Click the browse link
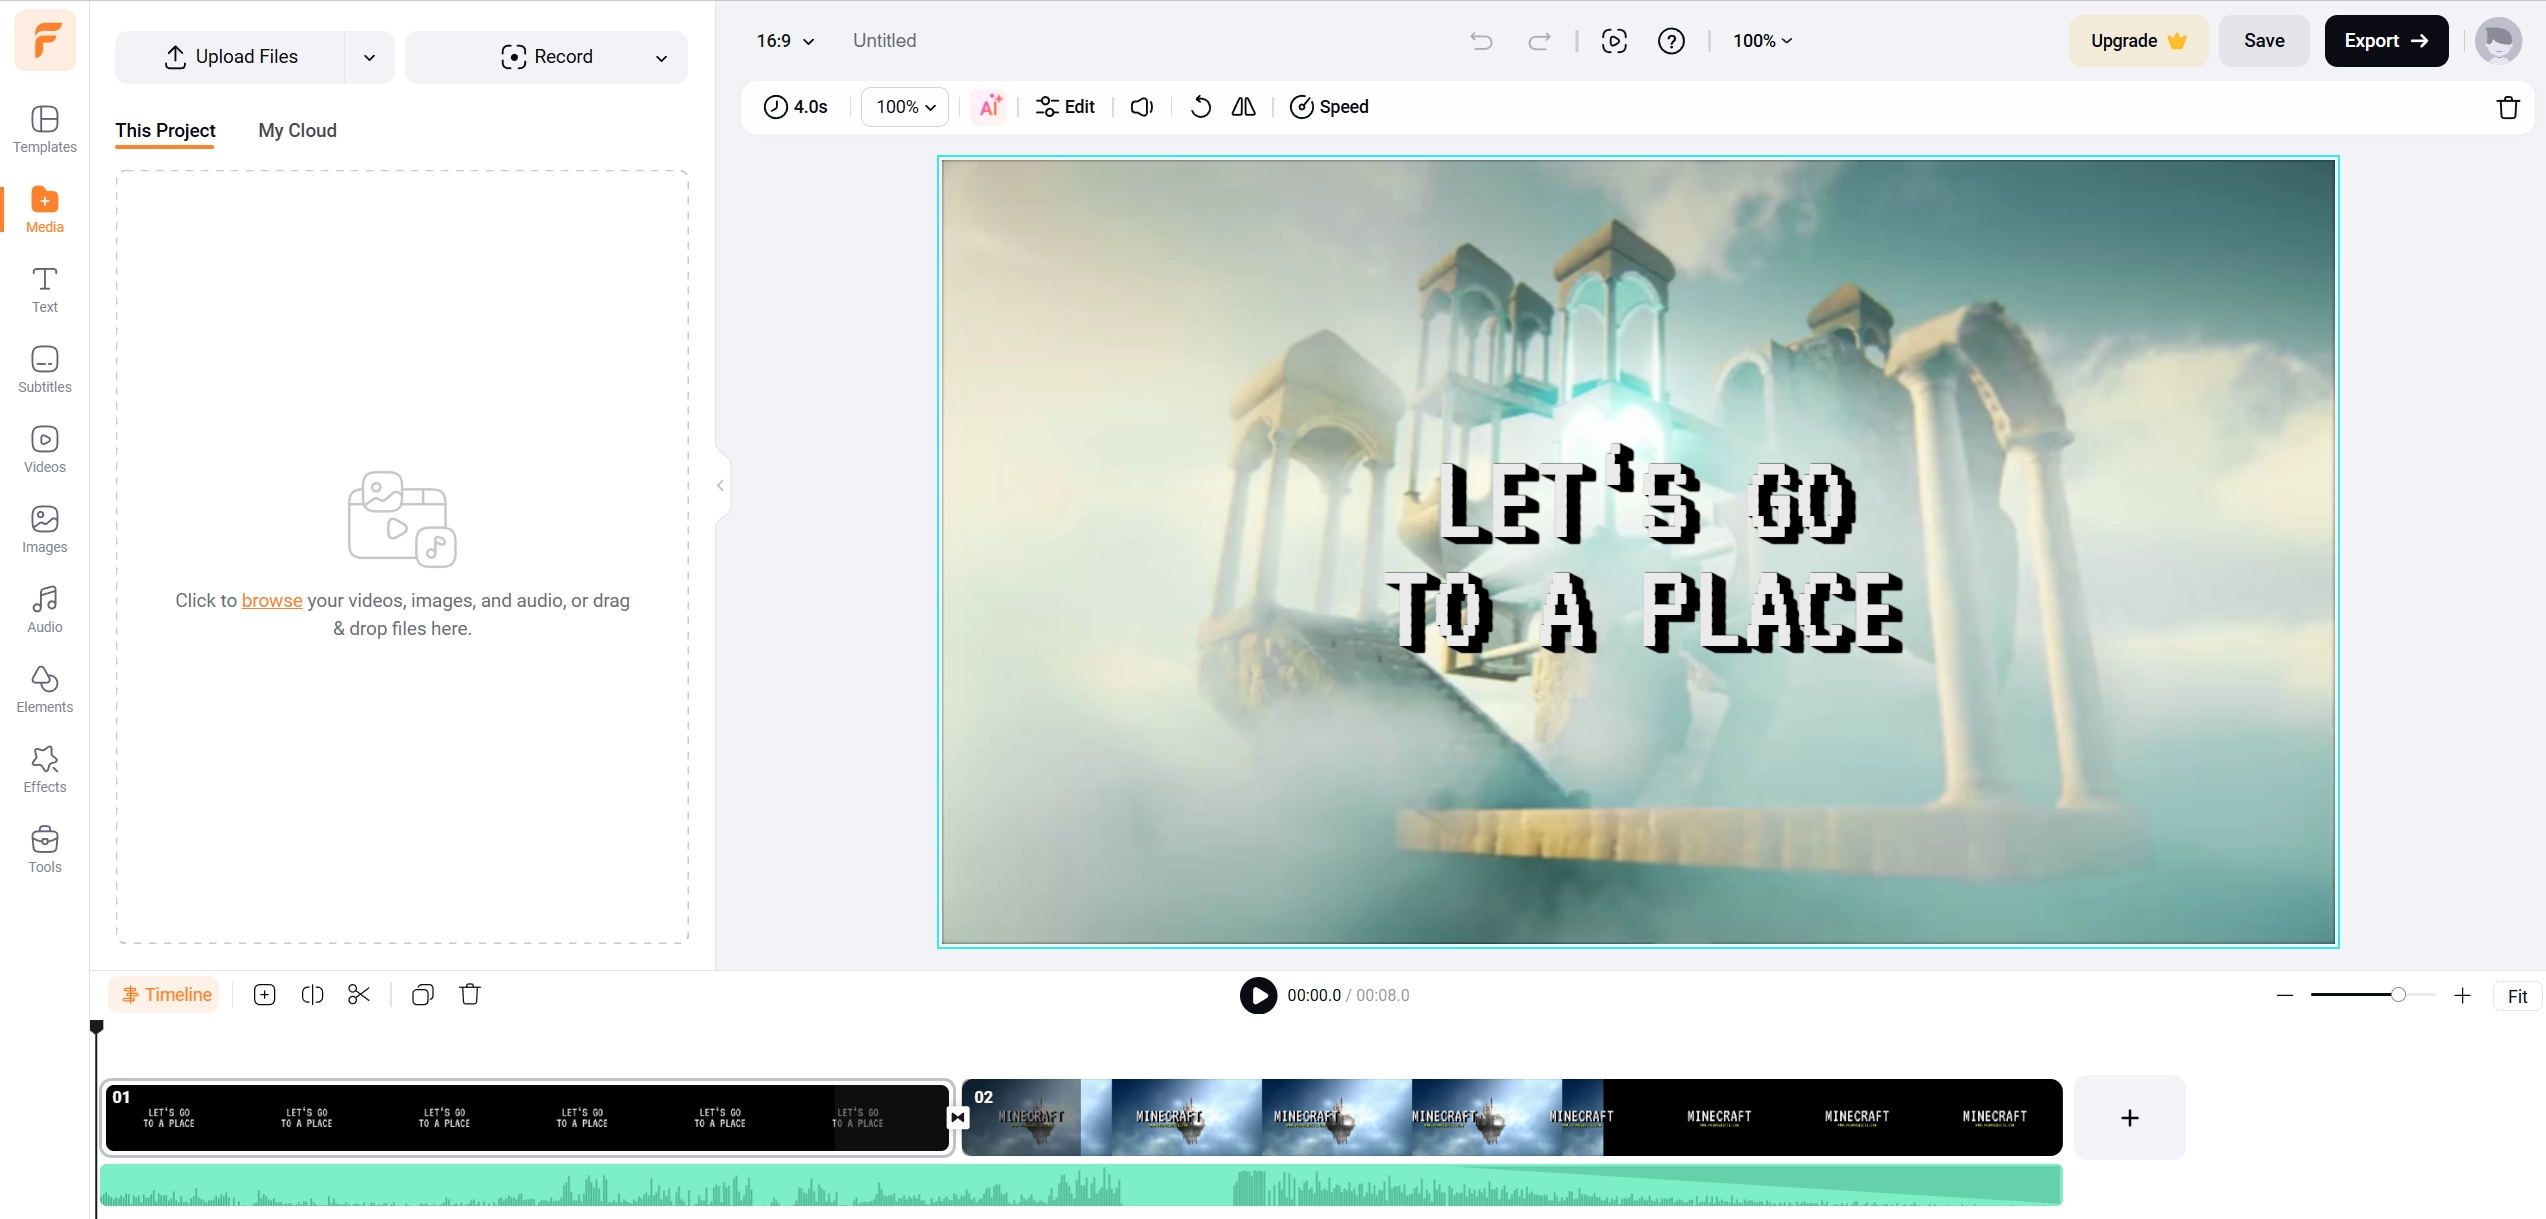 coord(271,600)
